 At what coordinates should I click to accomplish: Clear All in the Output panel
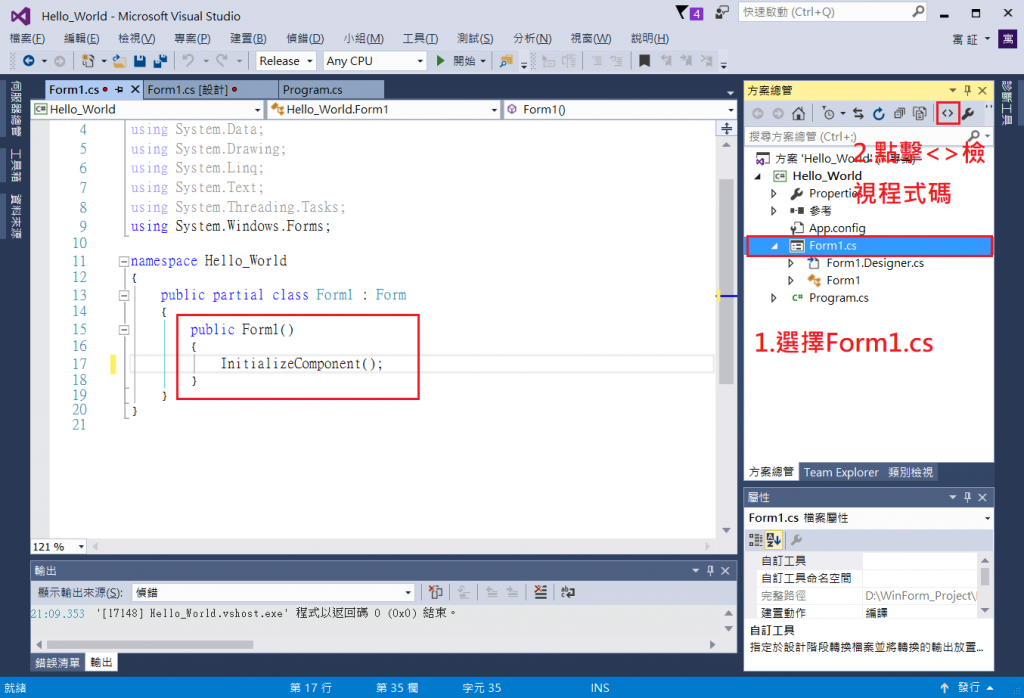coord(540,592)
